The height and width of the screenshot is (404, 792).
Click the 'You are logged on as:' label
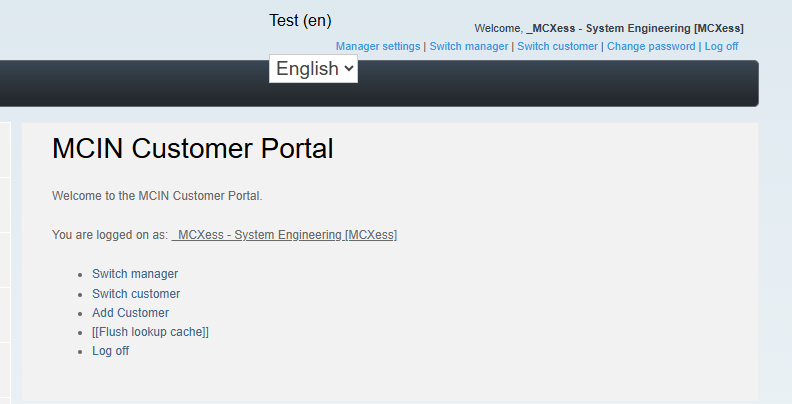[110, 235]
